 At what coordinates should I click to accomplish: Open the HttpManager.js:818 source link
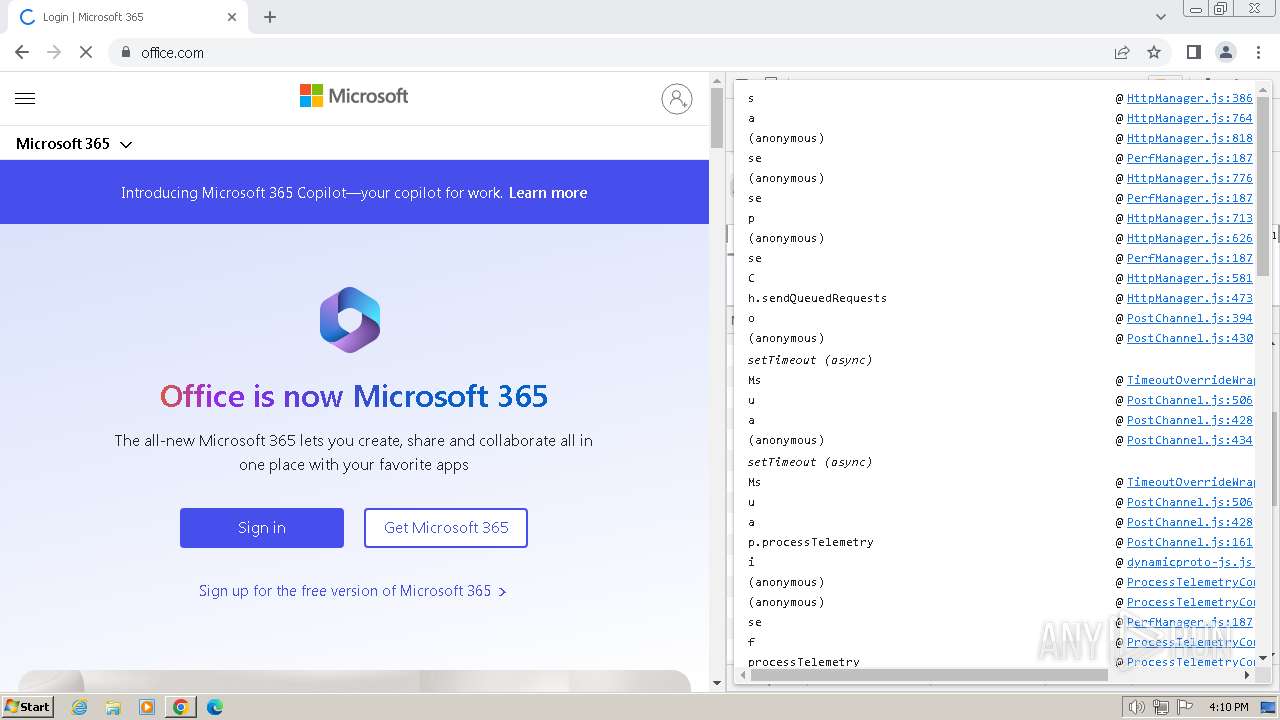(x=1189, y=138)
